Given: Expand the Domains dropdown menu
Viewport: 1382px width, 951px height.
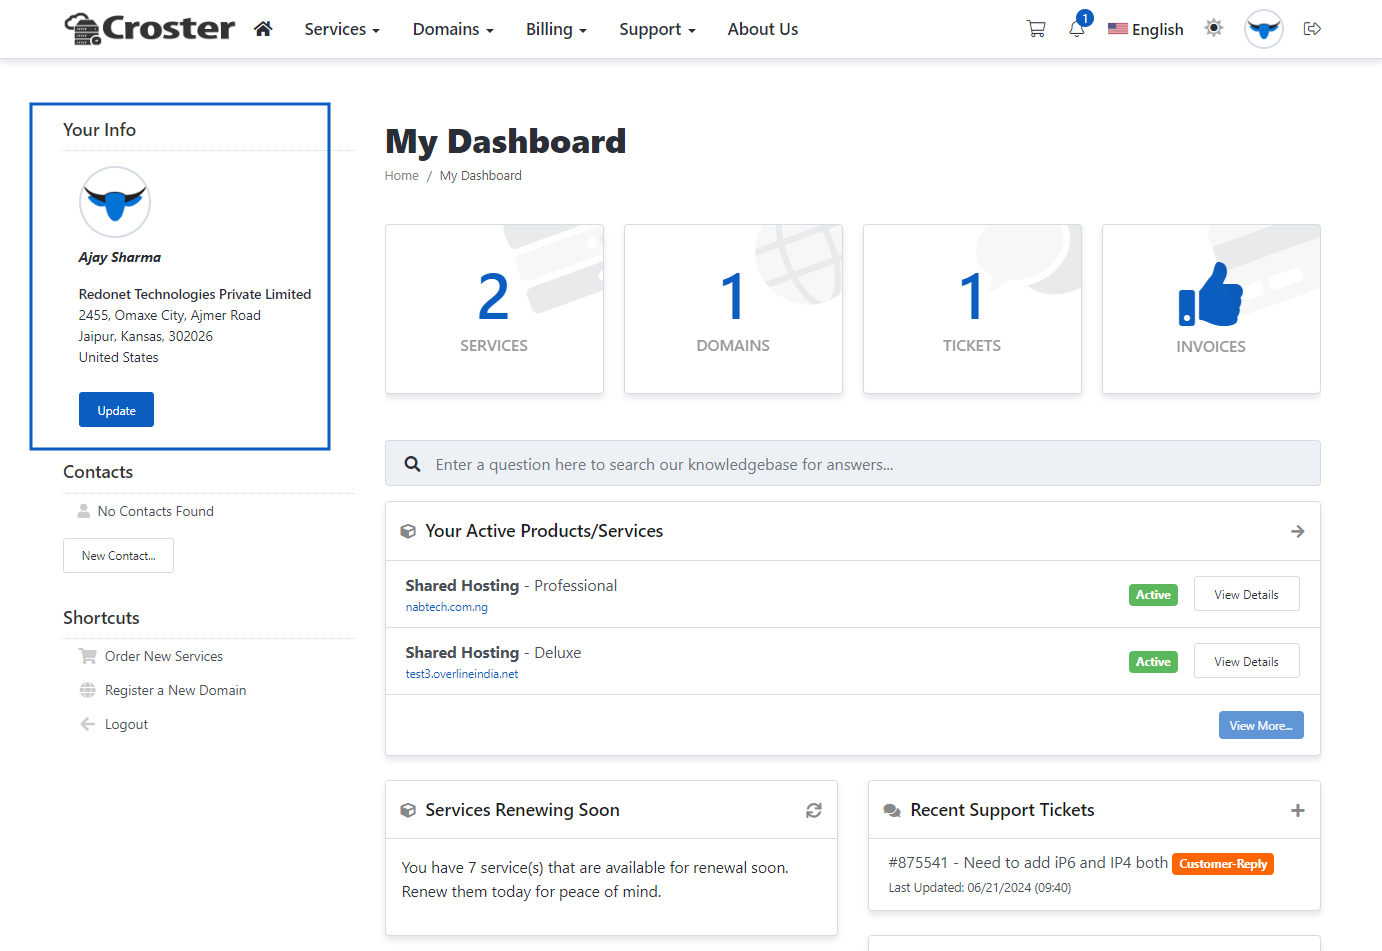Looking at the screenshot, I should click(x=453, y=29).
